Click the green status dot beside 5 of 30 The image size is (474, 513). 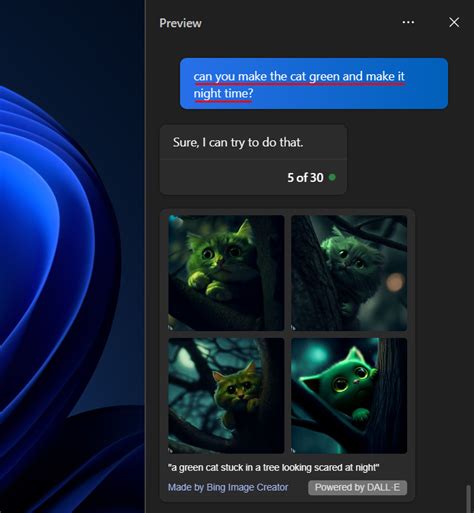[332, 177]
